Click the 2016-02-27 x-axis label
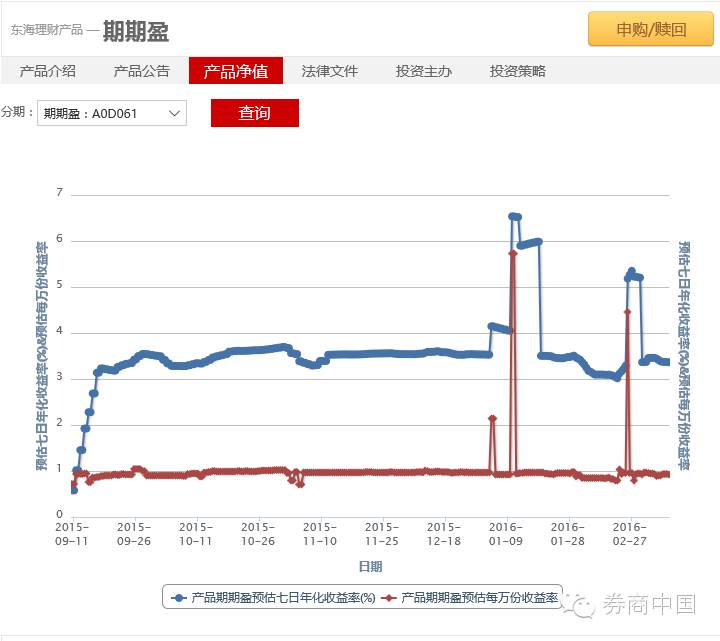 coord(629,534)
